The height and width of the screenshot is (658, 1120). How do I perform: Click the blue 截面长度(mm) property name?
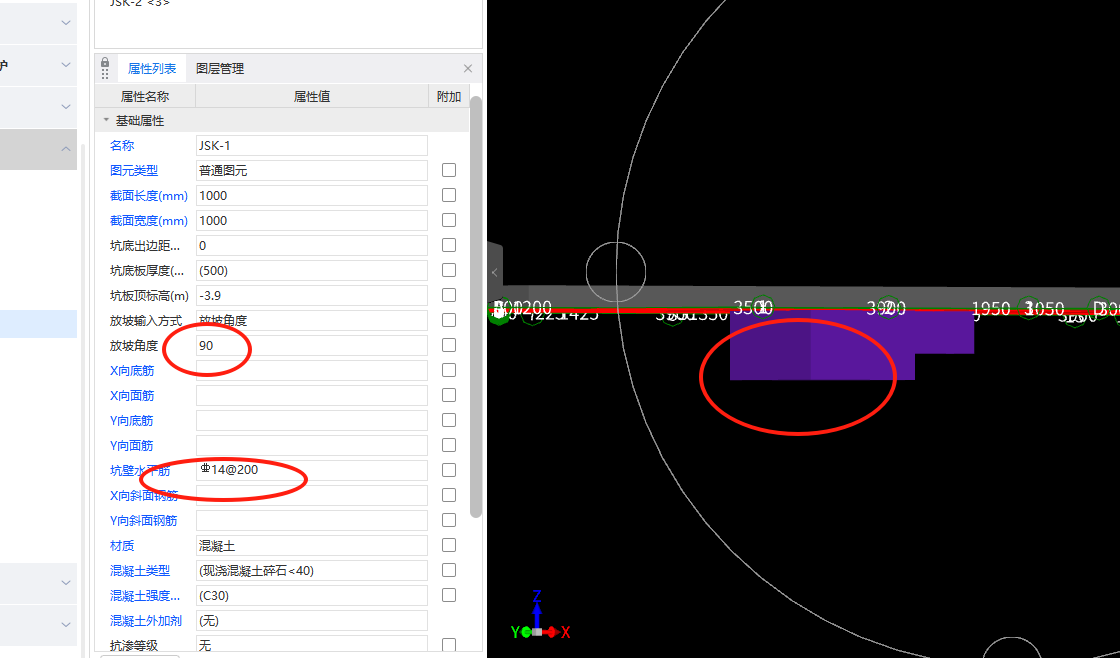click(x=149, y=196)
